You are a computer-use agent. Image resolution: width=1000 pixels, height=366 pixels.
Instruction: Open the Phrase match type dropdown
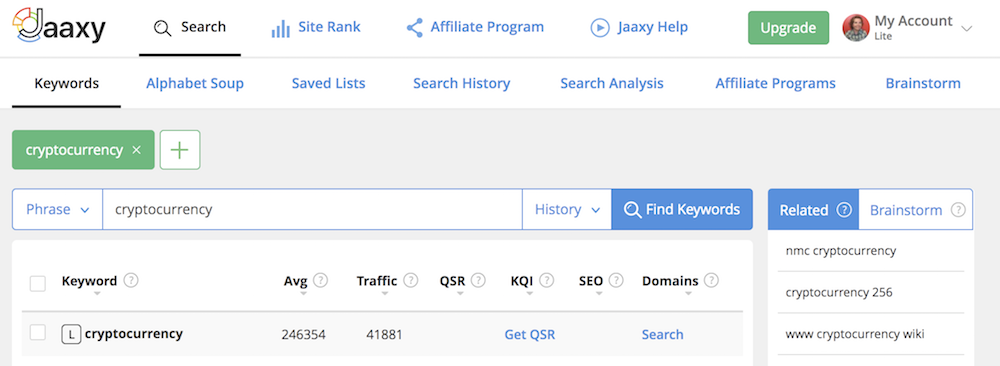tap(57, 209)
